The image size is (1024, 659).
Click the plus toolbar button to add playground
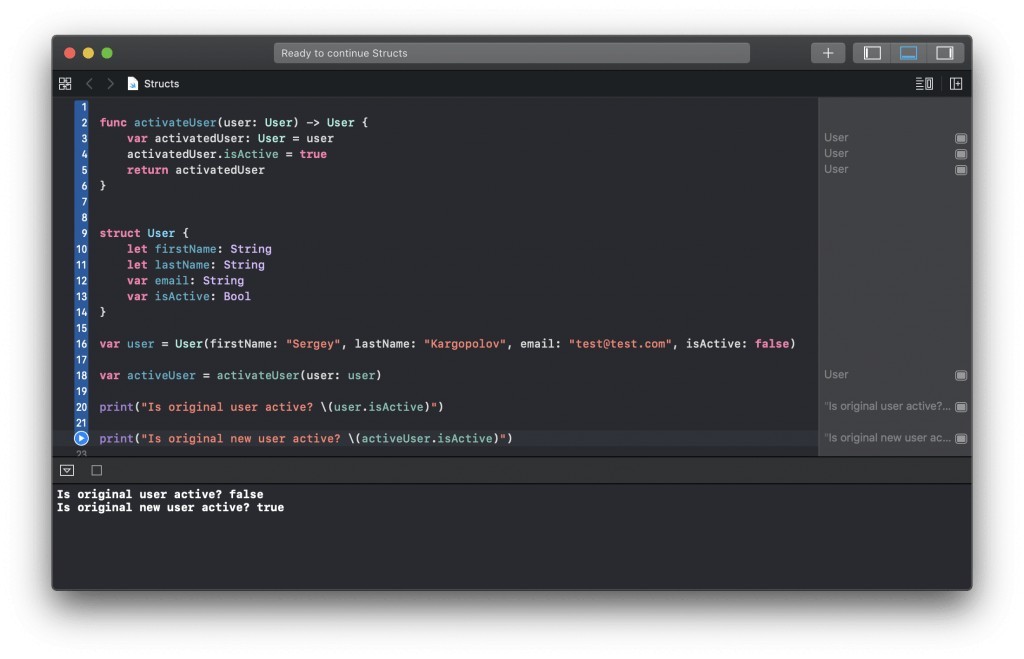[828, 53]
